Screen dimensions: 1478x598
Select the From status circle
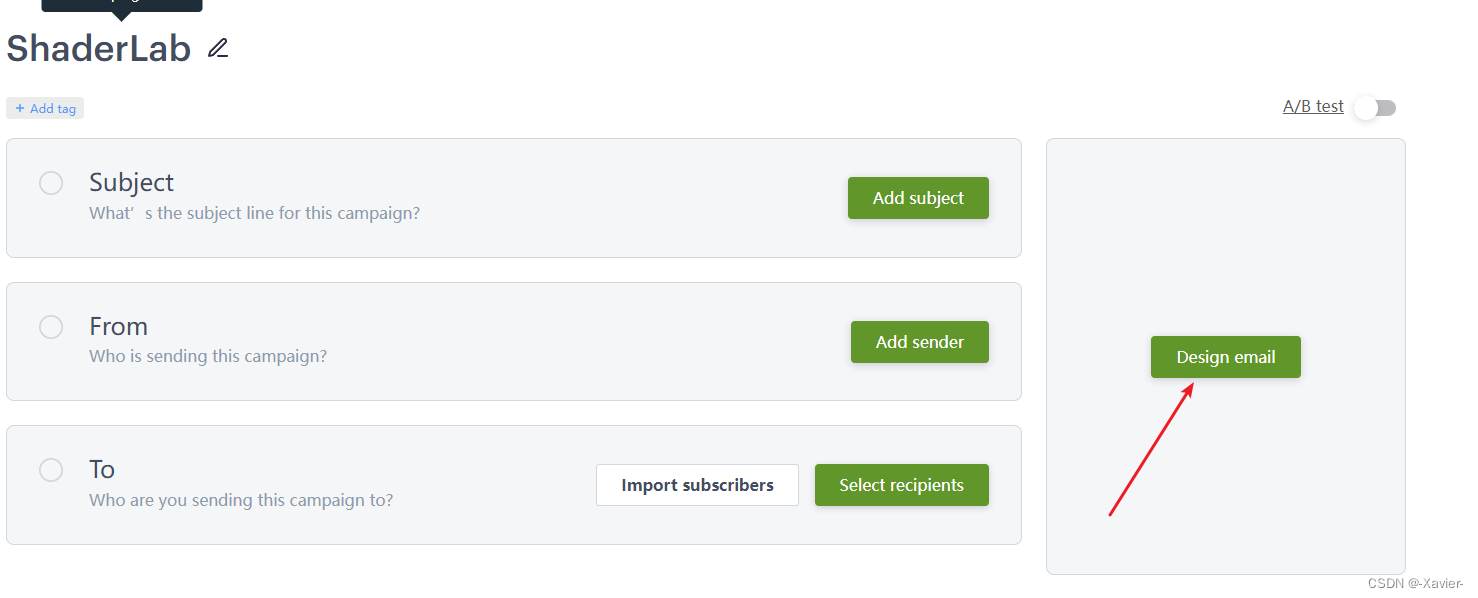(51, 327)
